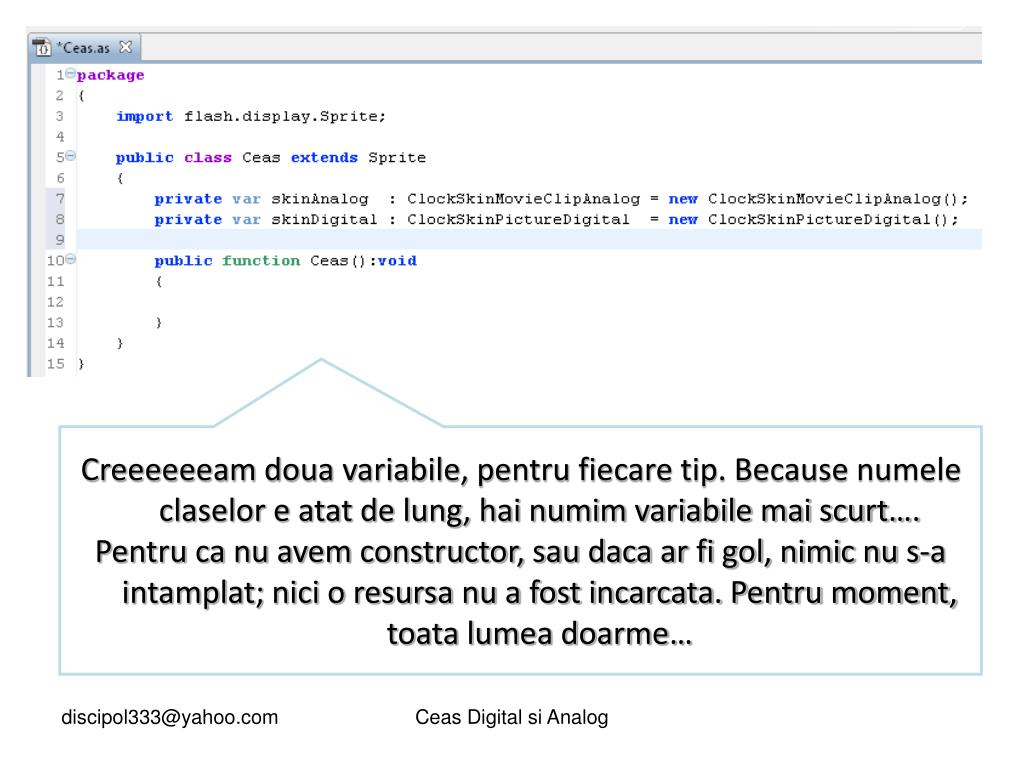The image size is (1024, 768).
Task: Collapse the package block at line 1
Action: 71,74
